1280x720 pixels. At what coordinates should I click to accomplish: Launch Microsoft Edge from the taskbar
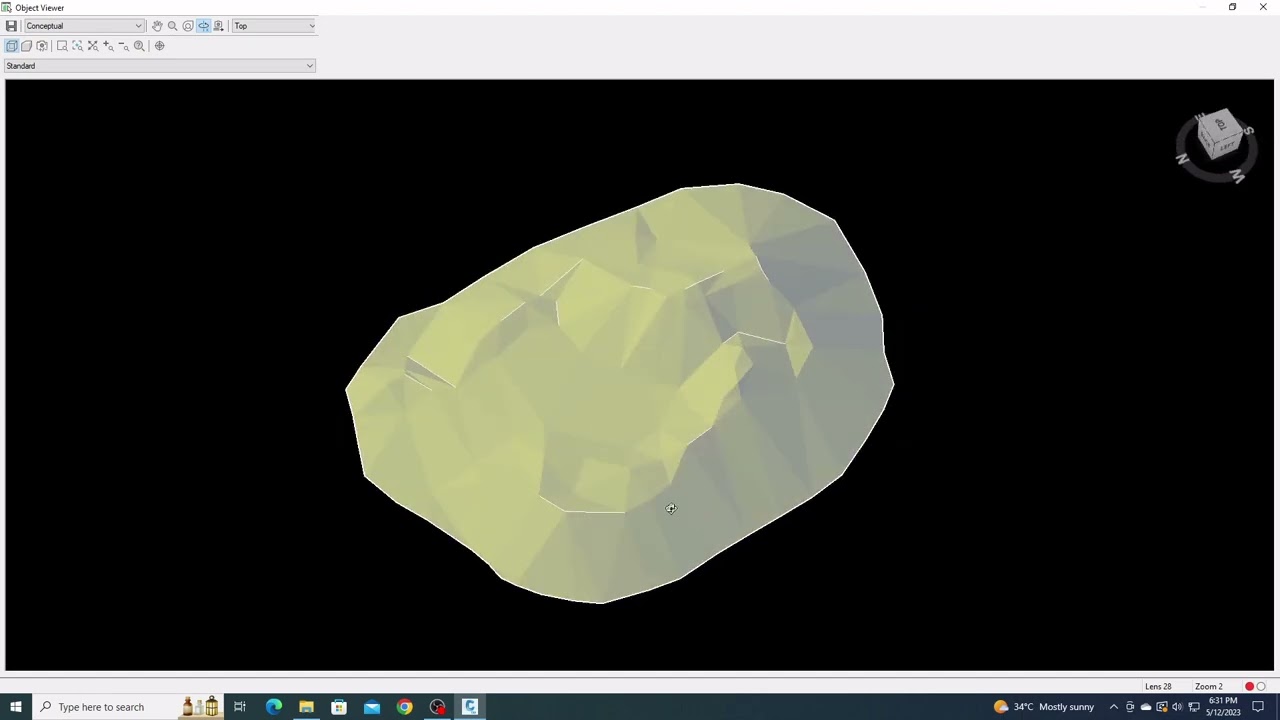pos(273,707)
